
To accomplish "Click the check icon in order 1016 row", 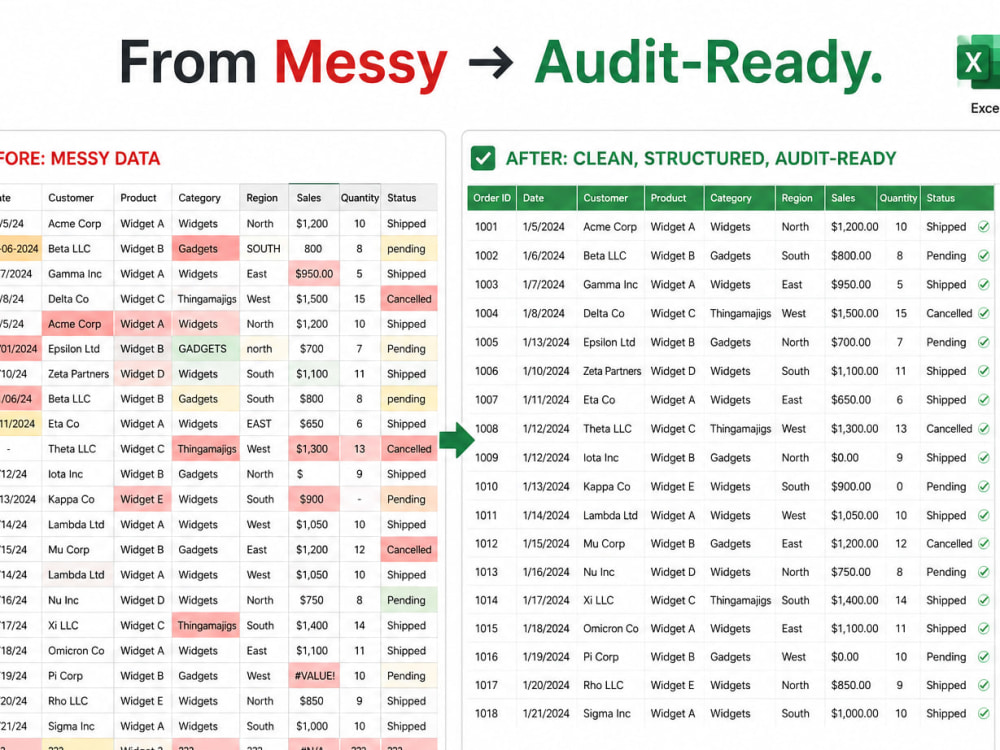I will [983, 657].
